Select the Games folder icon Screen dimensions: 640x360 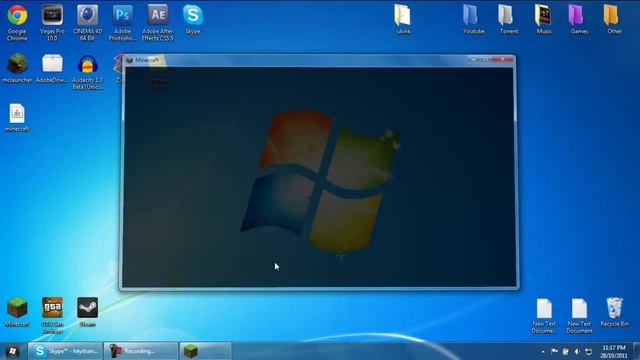click(579, 19)
